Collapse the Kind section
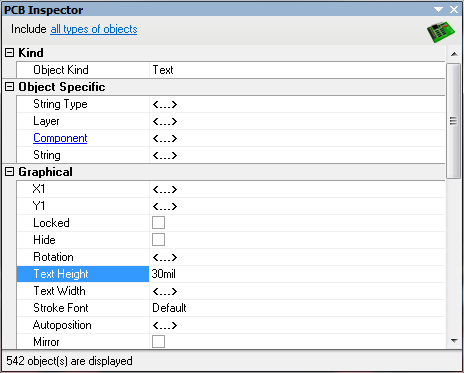This screenshot has width=464, height=373. click(x=10, y=52)
